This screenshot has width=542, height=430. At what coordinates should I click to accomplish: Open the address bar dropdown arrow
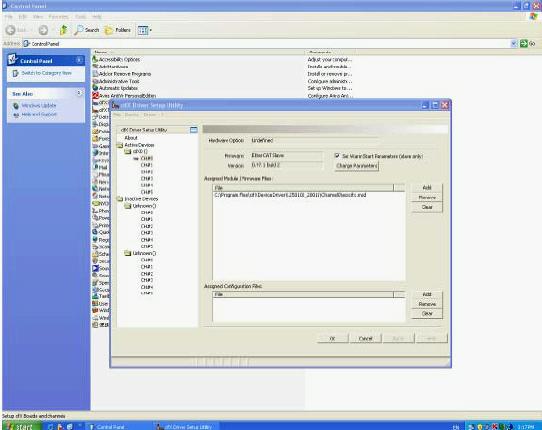514,44
